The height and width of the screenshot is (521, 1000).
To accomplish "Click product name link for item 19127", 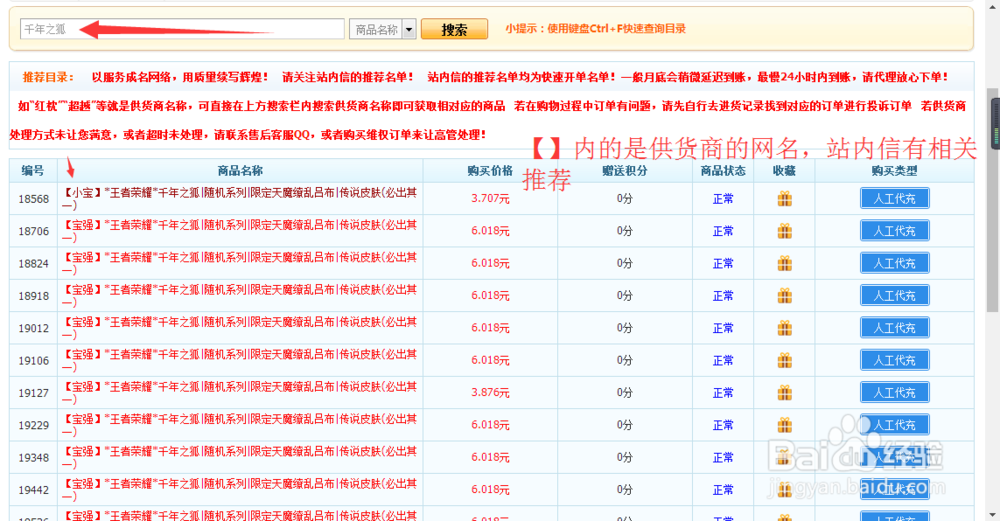I will point(239,392).
